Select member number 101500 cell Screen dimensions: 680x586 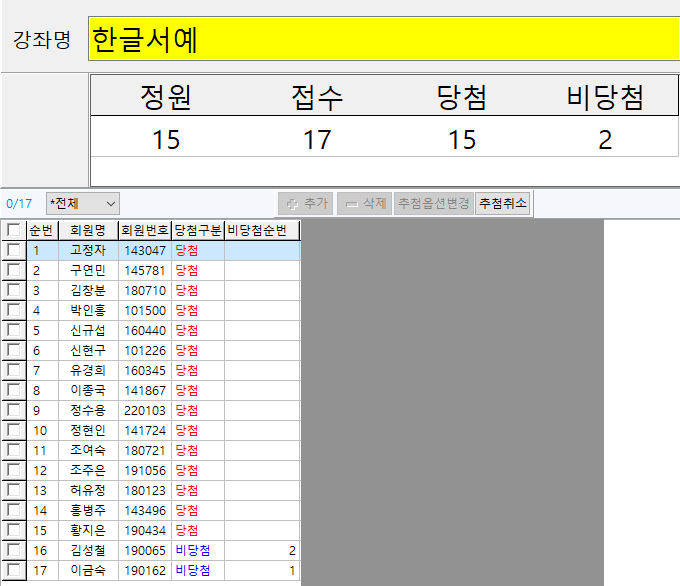coord(144,310)
